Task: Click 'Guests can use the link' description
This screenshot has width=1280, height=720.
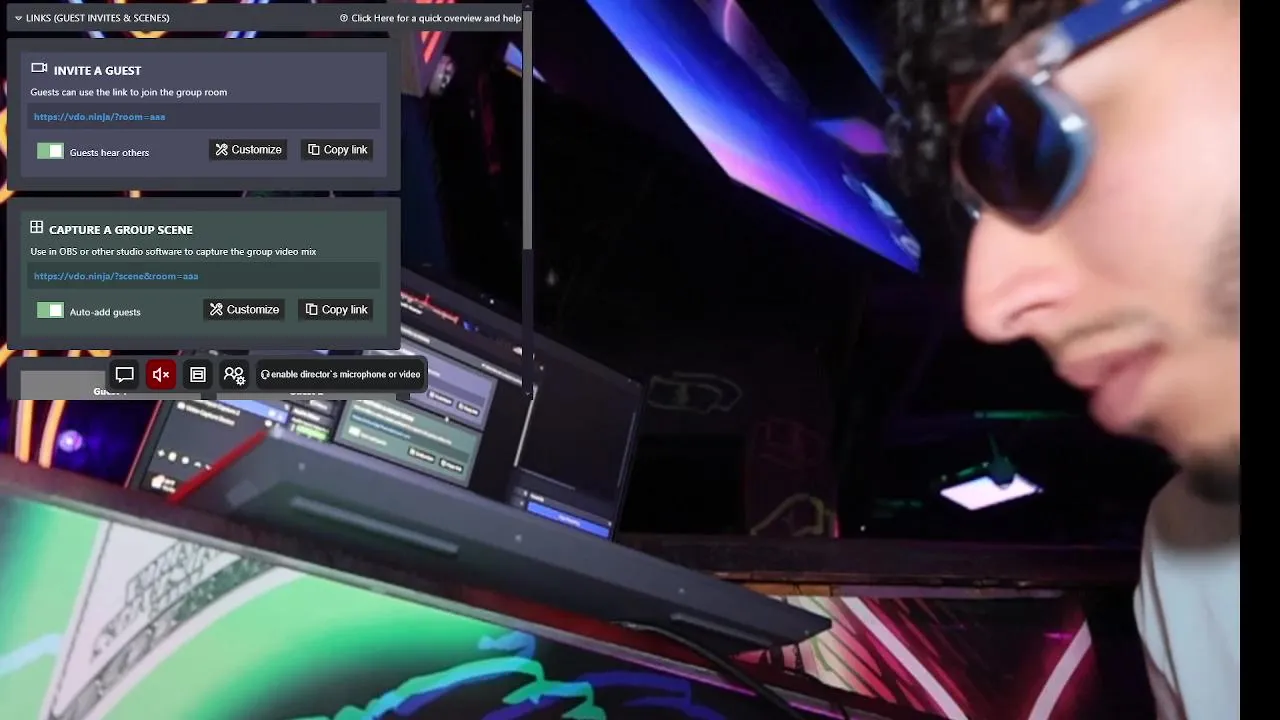Action: click(128, 92)
